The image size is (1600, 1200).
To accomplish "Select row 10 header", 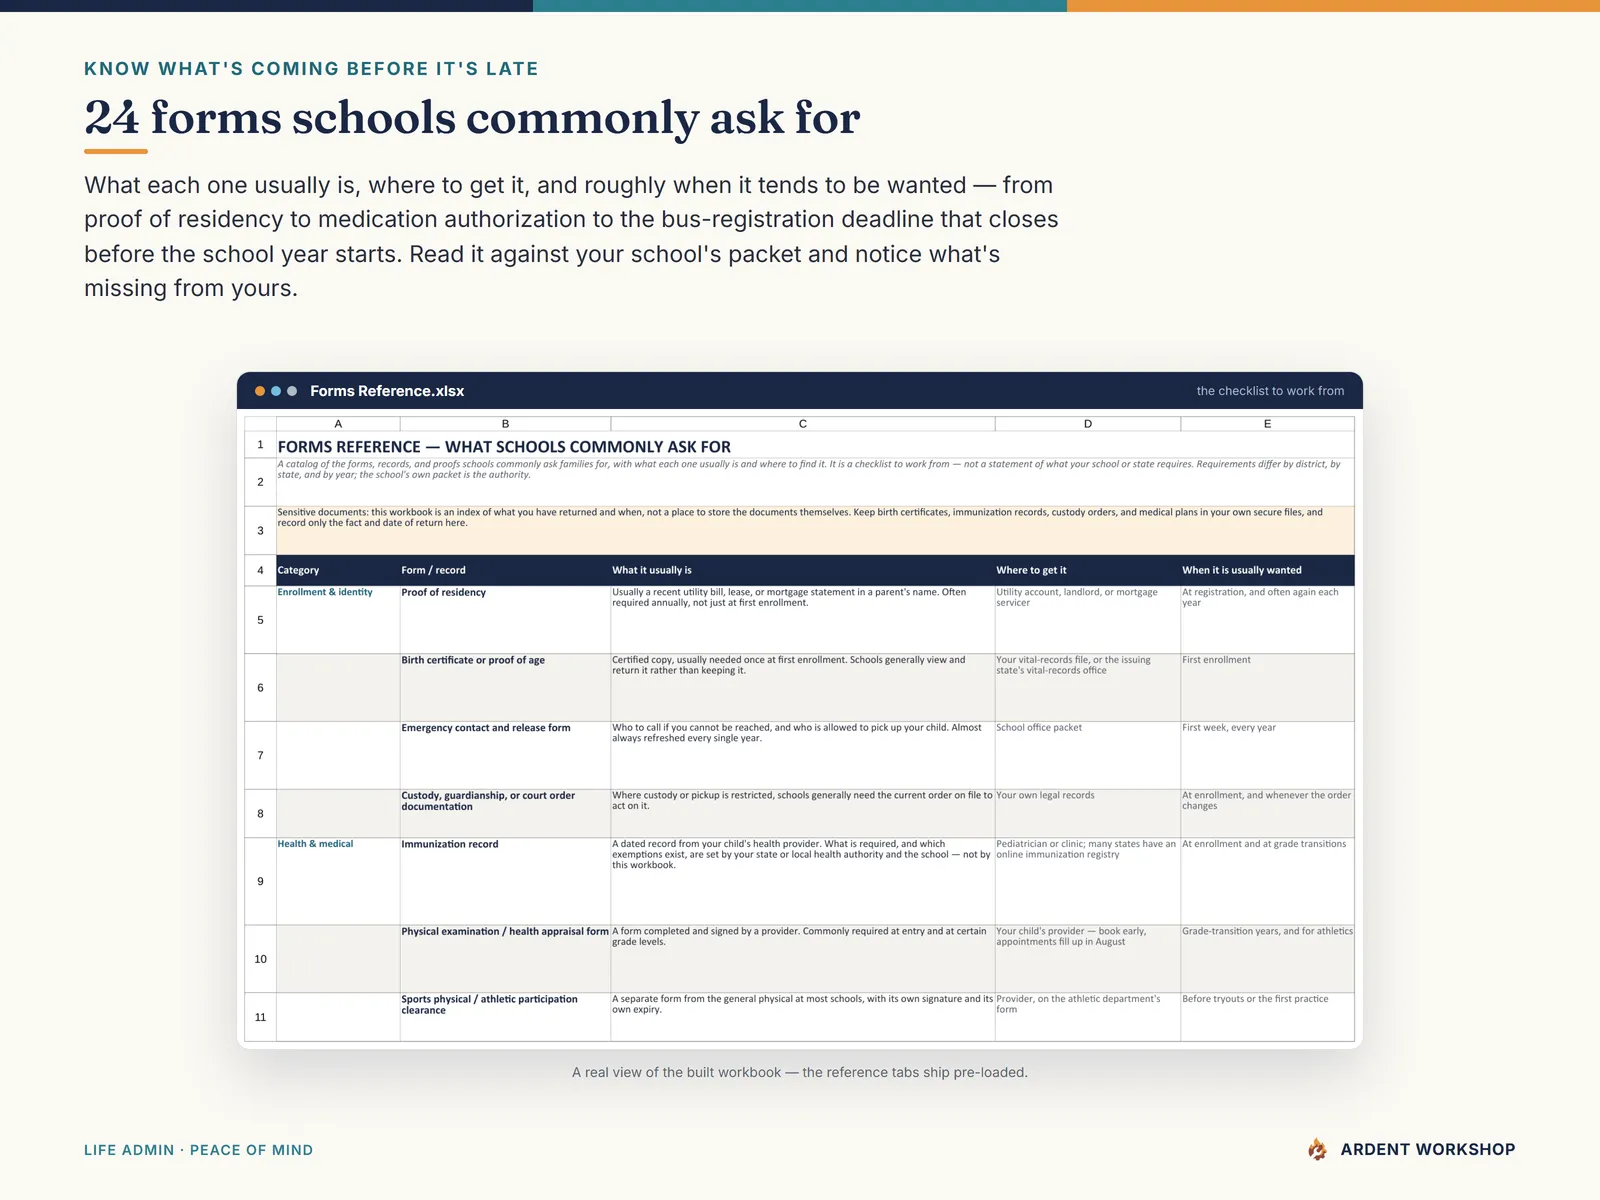I will (260, 959).
